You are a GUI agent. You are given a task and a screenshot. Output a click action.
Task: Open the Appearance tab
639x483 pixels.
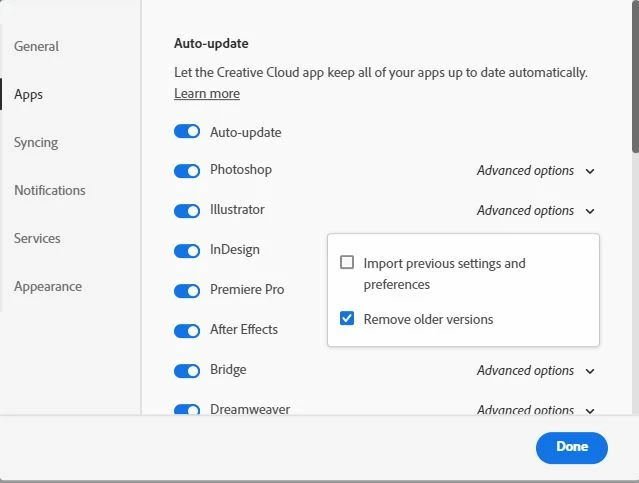coord(48,287)
